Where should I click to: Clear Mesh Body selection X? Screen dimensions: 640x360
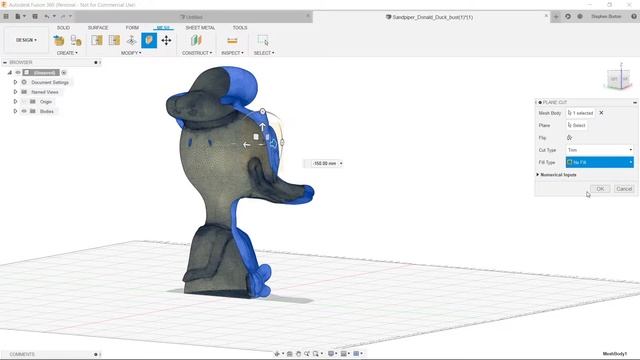coord(601,113)
